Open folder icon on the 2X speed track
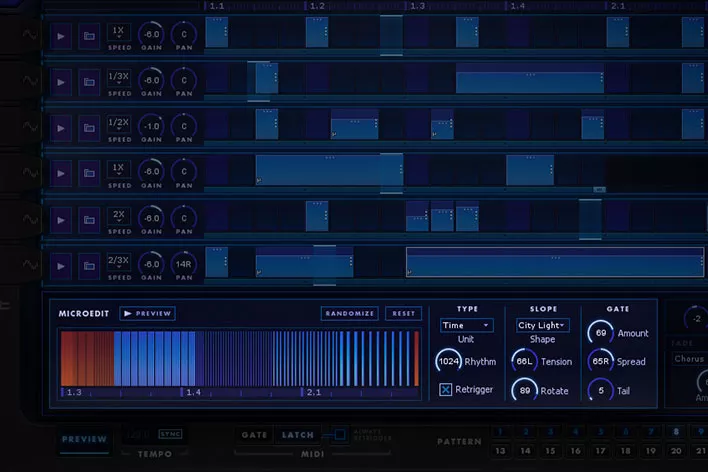708x472 pixels. (x=90, y=218)
